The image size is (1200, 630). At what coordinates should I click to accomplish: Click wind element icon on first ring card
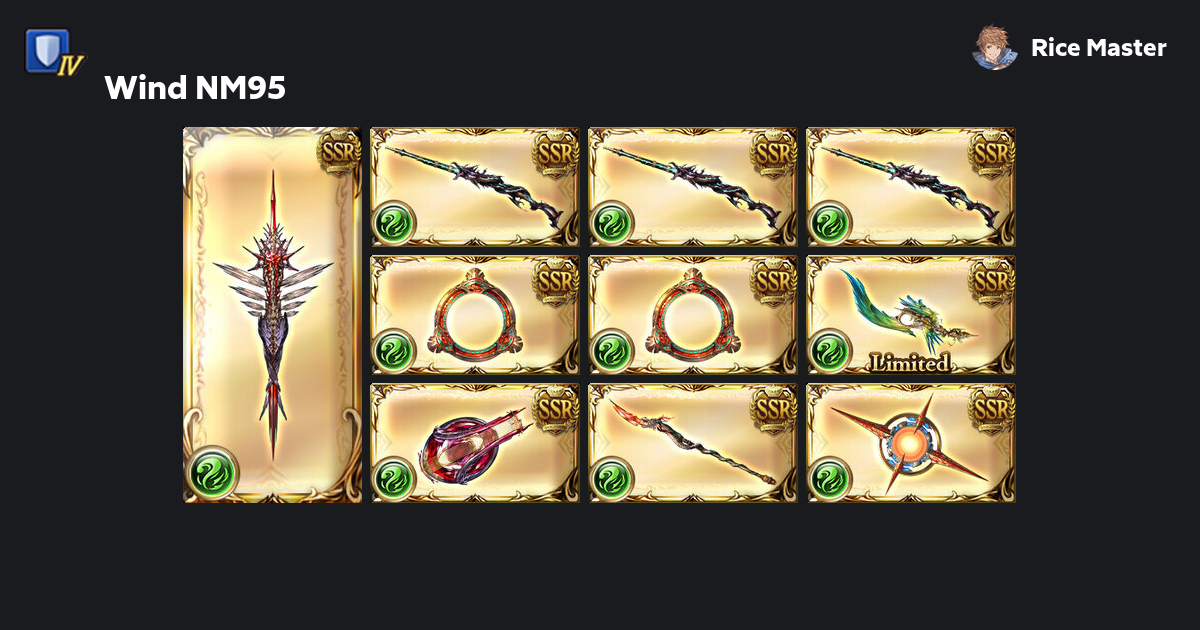[x=393, y=350]
